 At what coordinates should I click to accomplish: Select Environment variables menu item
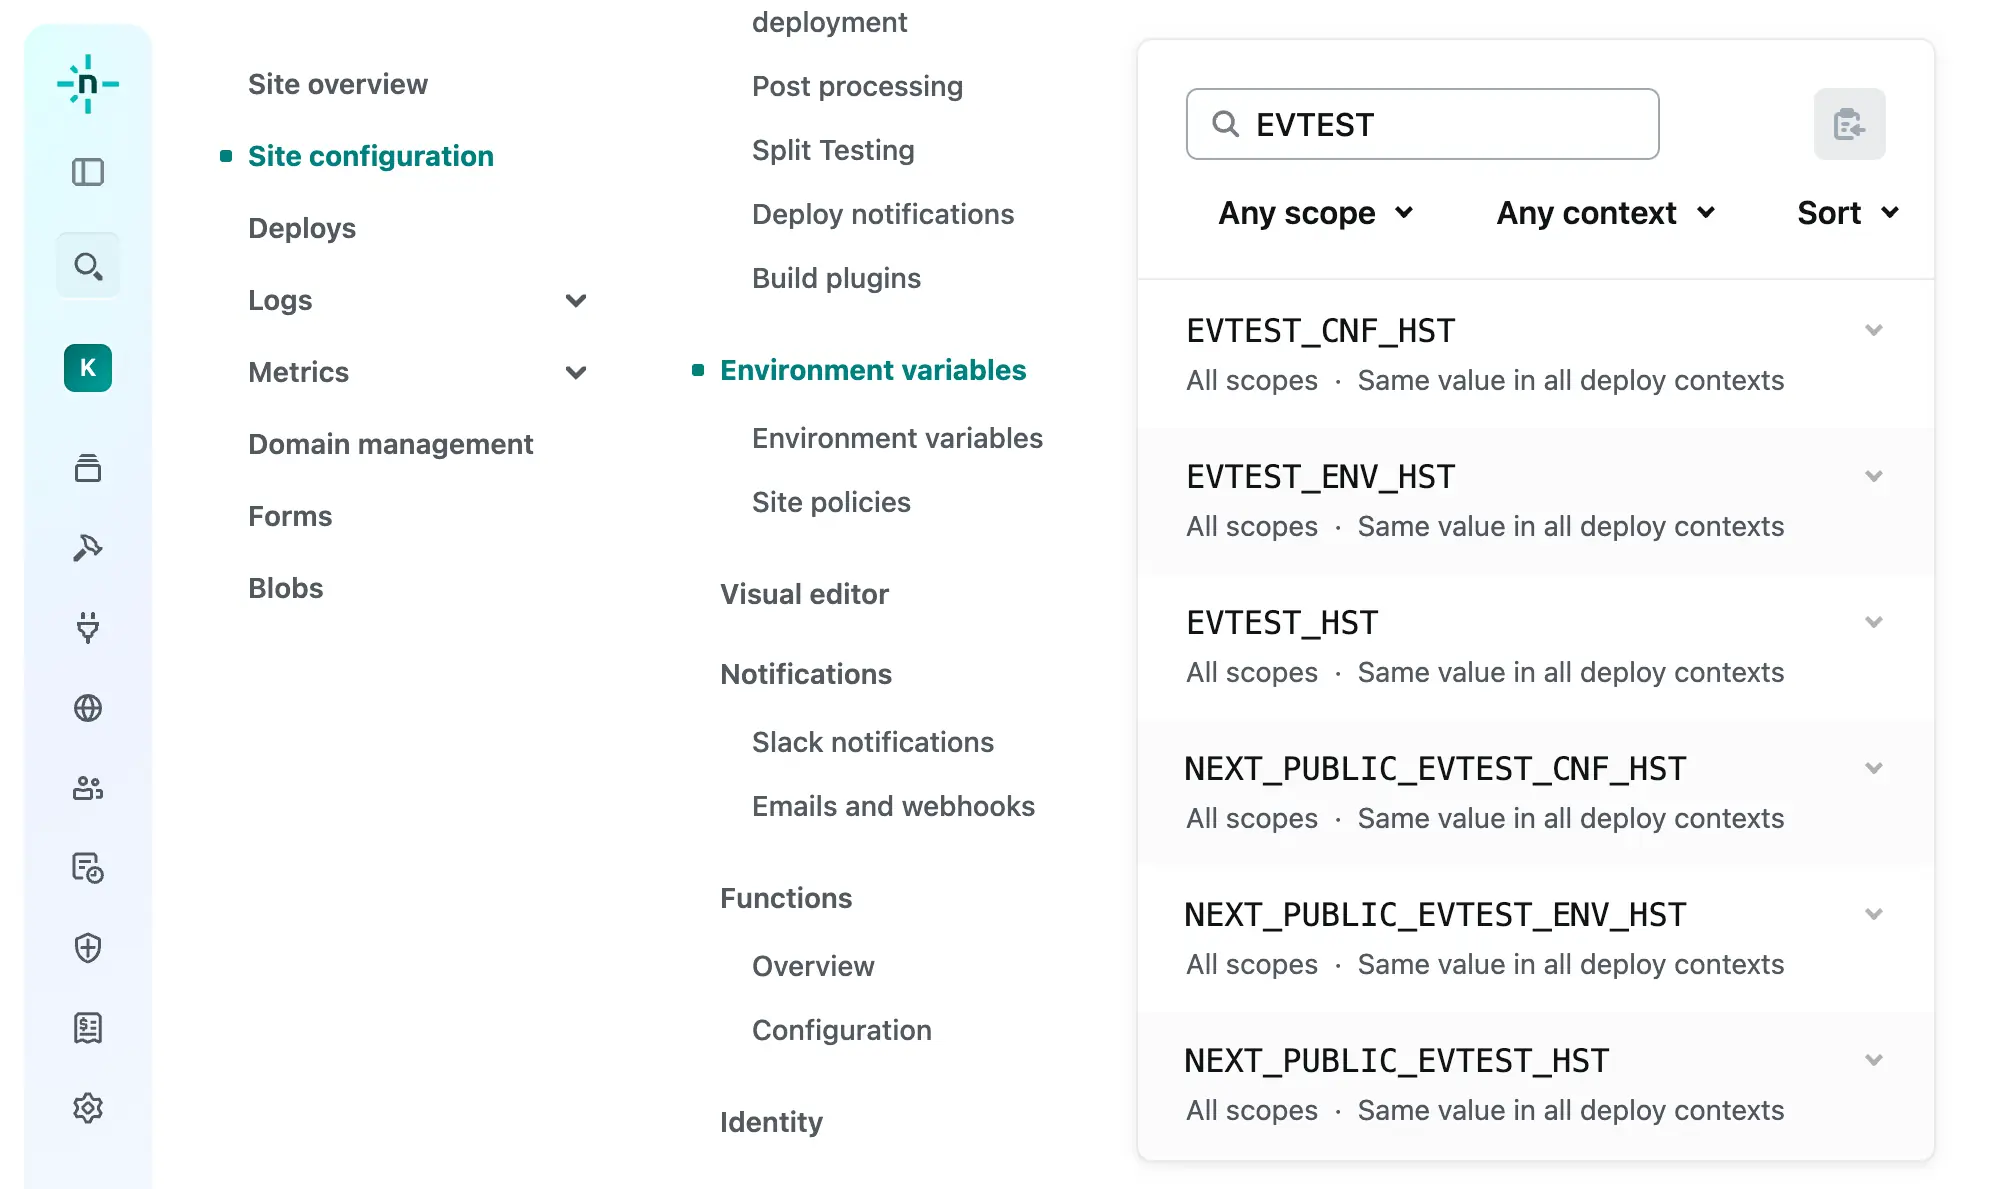(899, 436)
